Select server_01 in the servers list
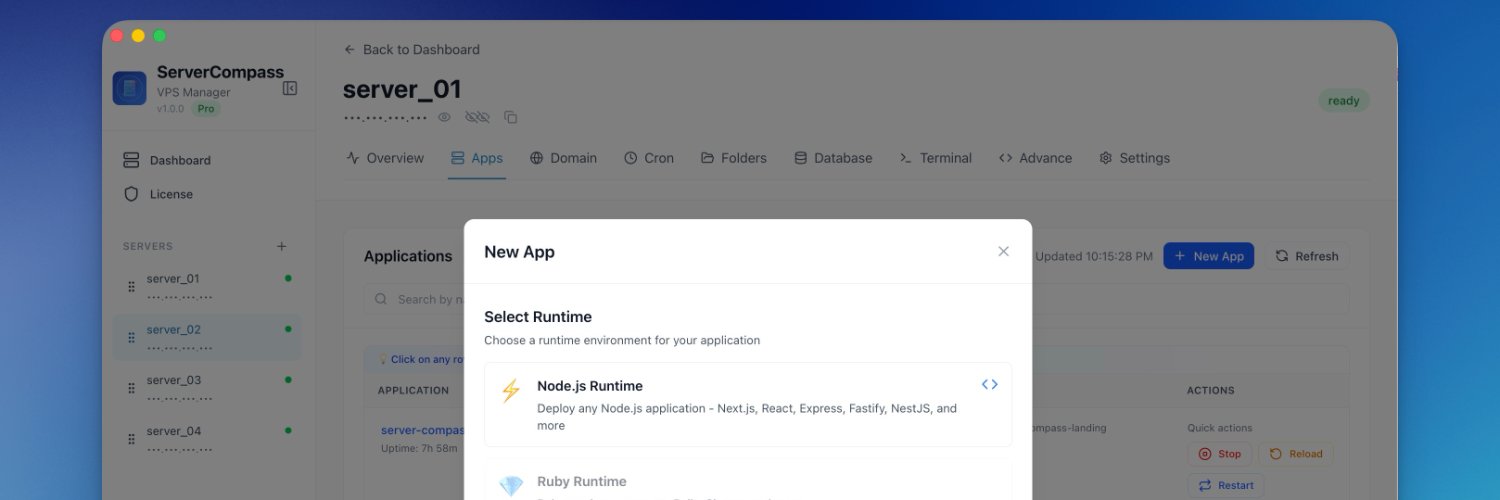 (x=208, y=286)
